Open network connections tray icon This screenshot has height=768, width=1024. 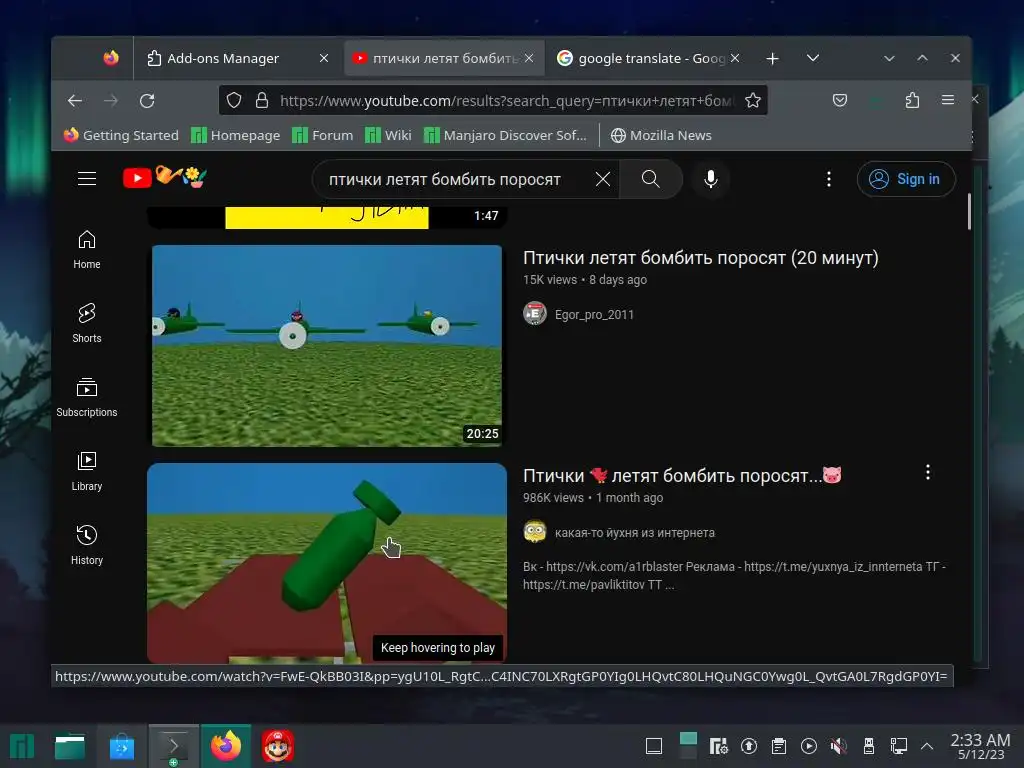point(899,746)
